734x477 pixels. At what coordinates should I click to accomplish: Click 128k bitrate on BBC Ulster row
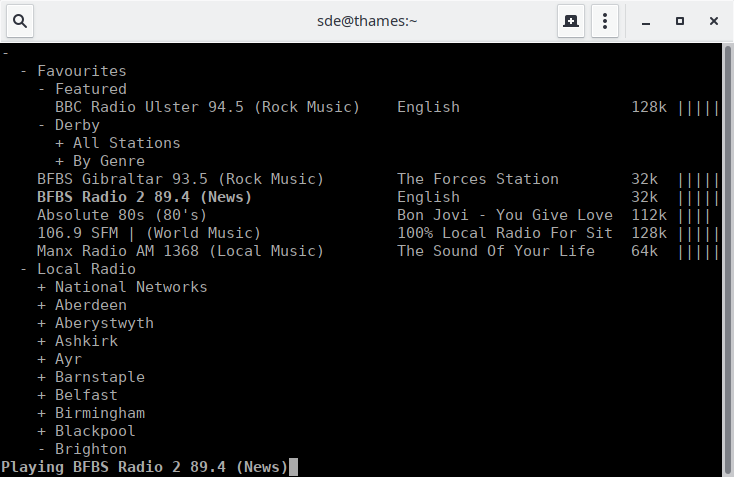(649, 107)
